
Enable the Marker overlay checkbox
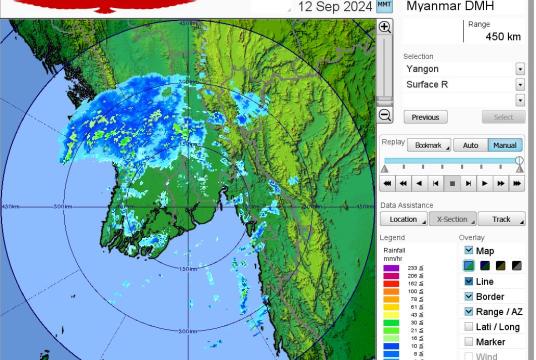[x=469, y=342]
